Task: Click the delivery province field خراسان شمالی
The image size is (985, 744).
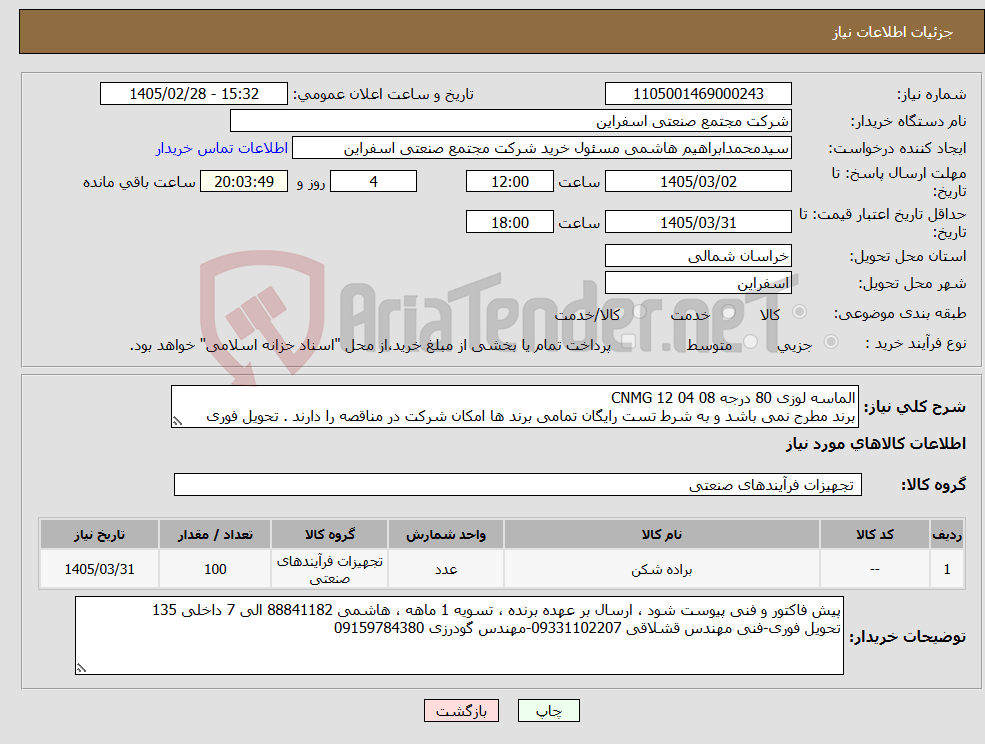Action: 698,256
